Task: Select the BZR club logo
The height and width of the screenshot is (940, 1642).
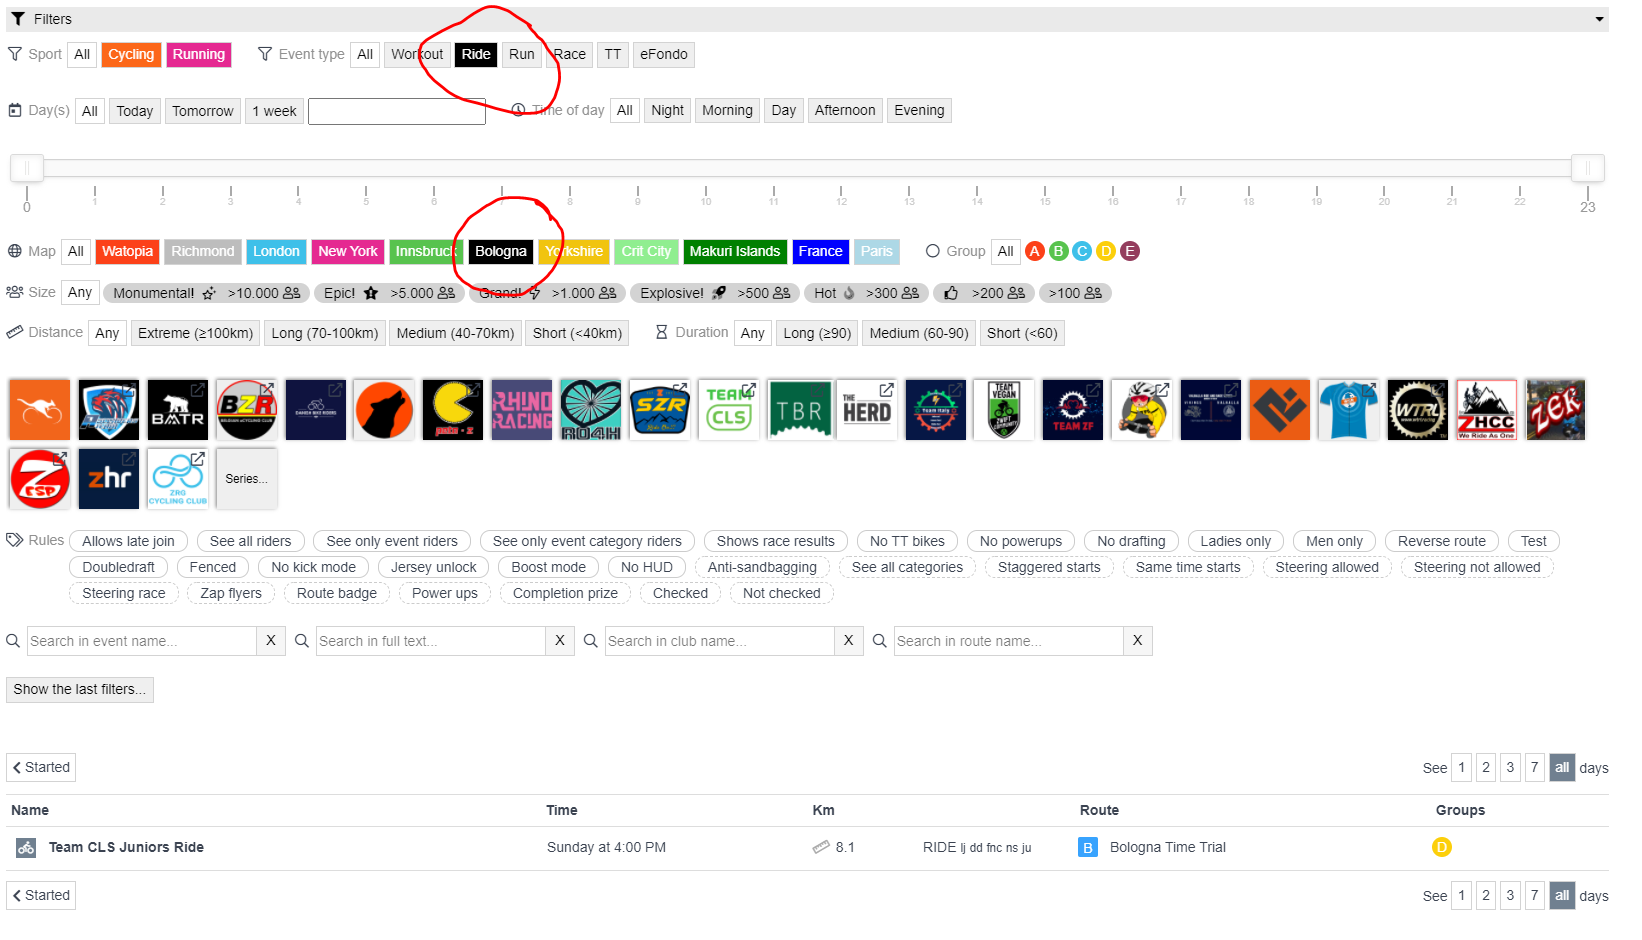Action: point(246,410)
